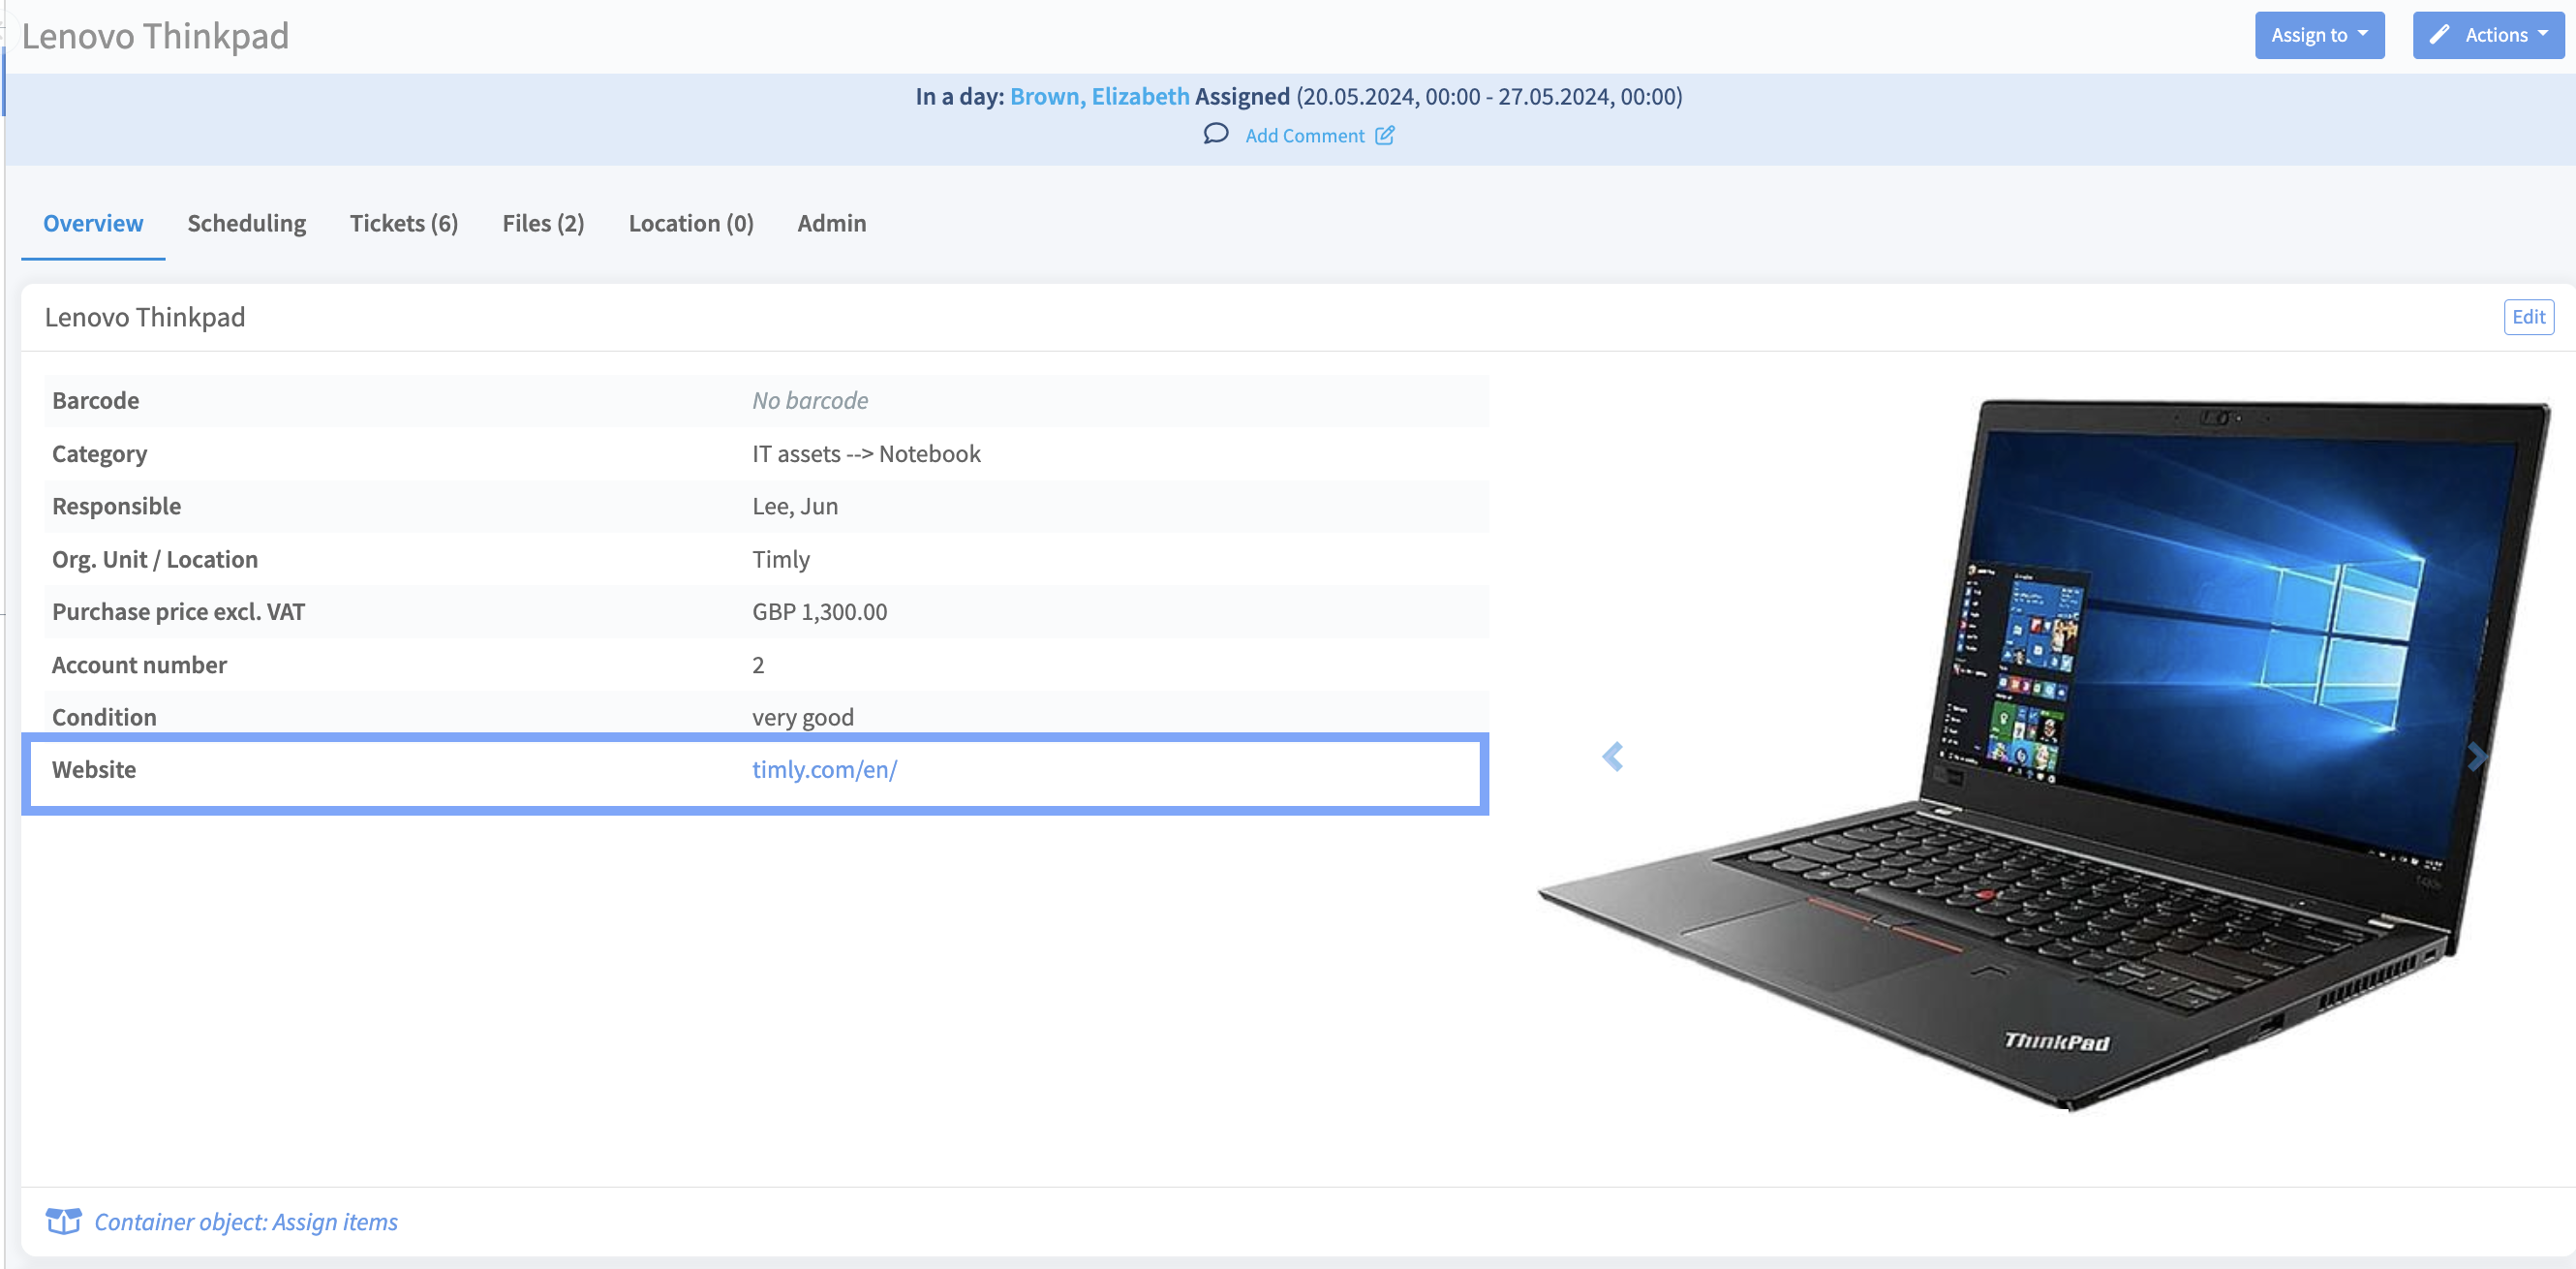The image size is (2576, 1269).
Task: Click the 'Category' field label
Action: pyautogui.click(x=99, y=453)
